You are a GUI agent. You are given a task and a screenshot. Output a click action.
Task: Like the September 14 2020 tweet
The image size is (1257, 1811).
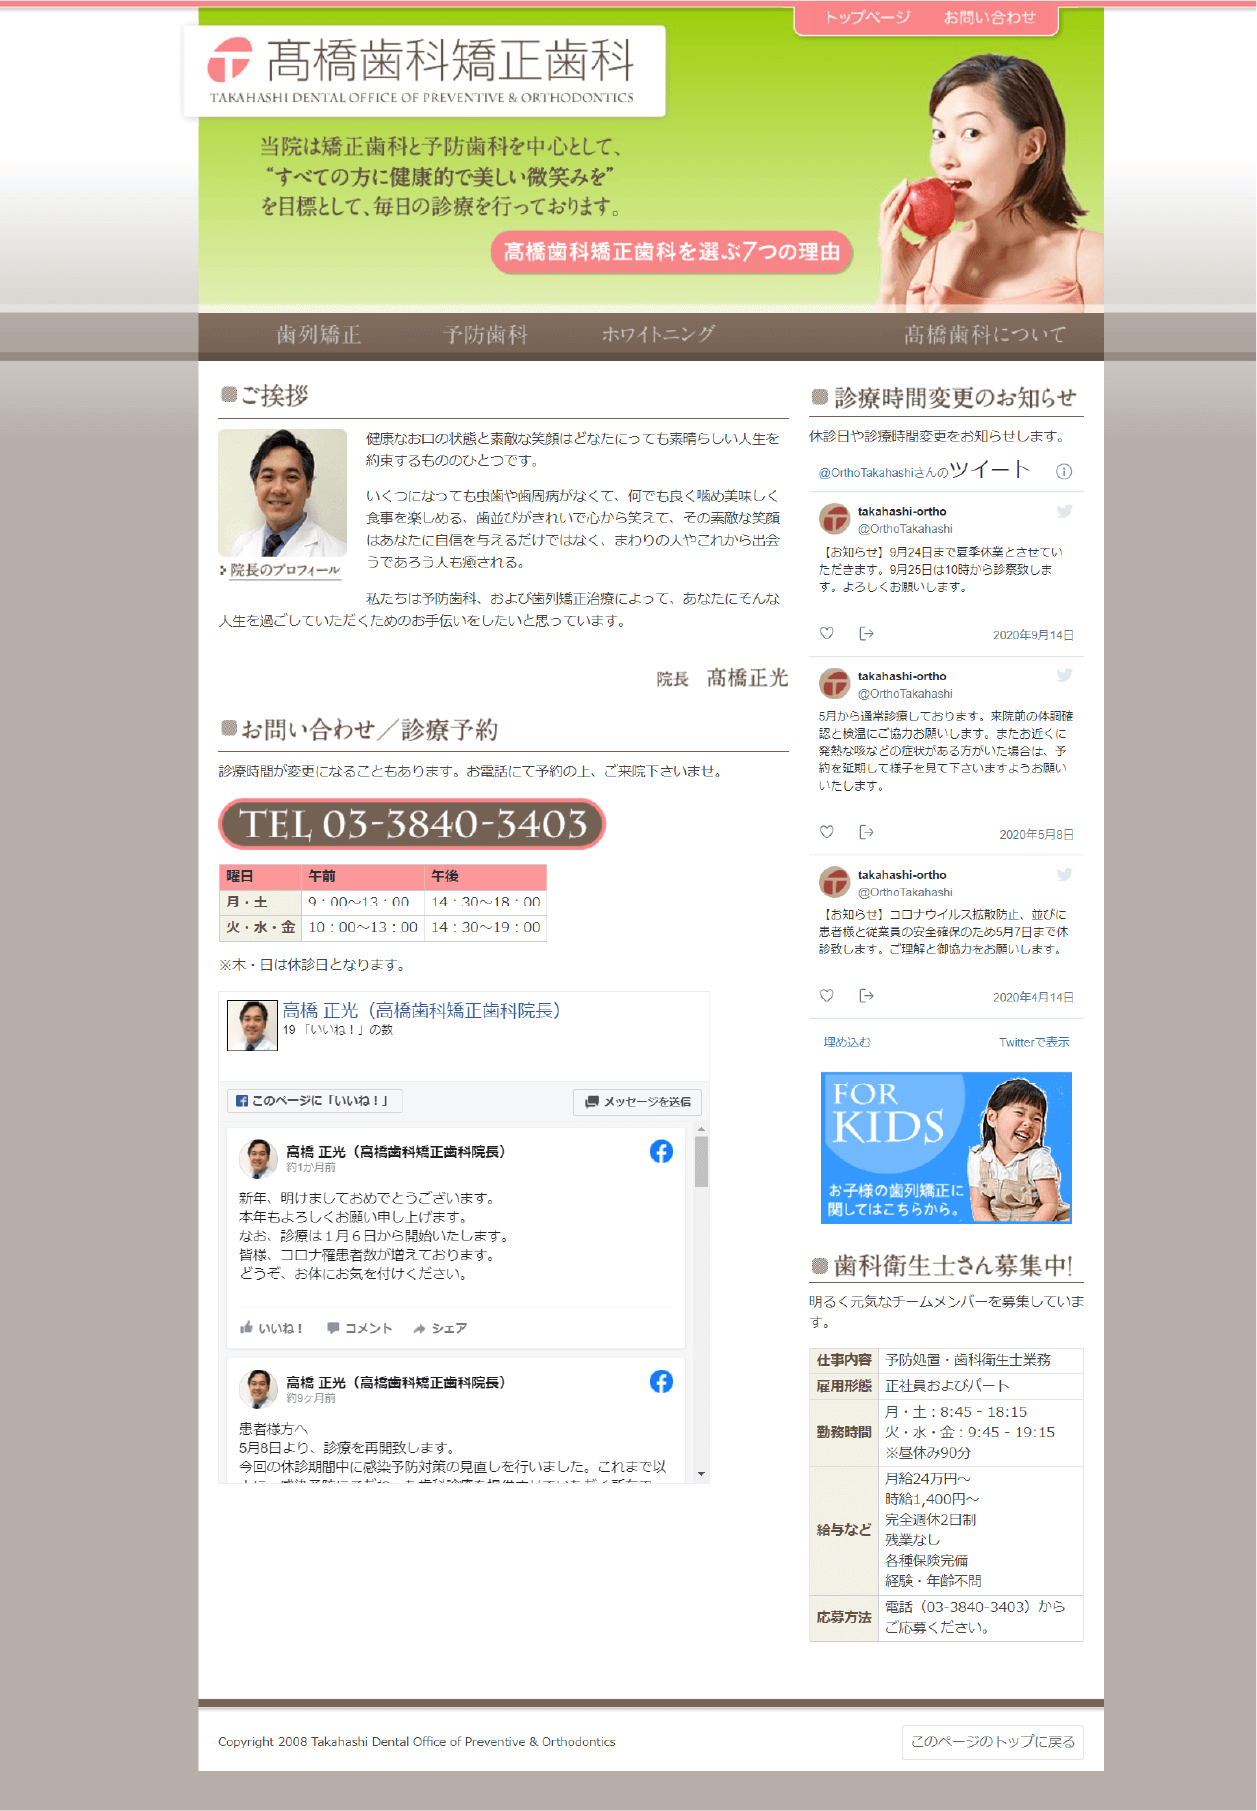[826, 633]
